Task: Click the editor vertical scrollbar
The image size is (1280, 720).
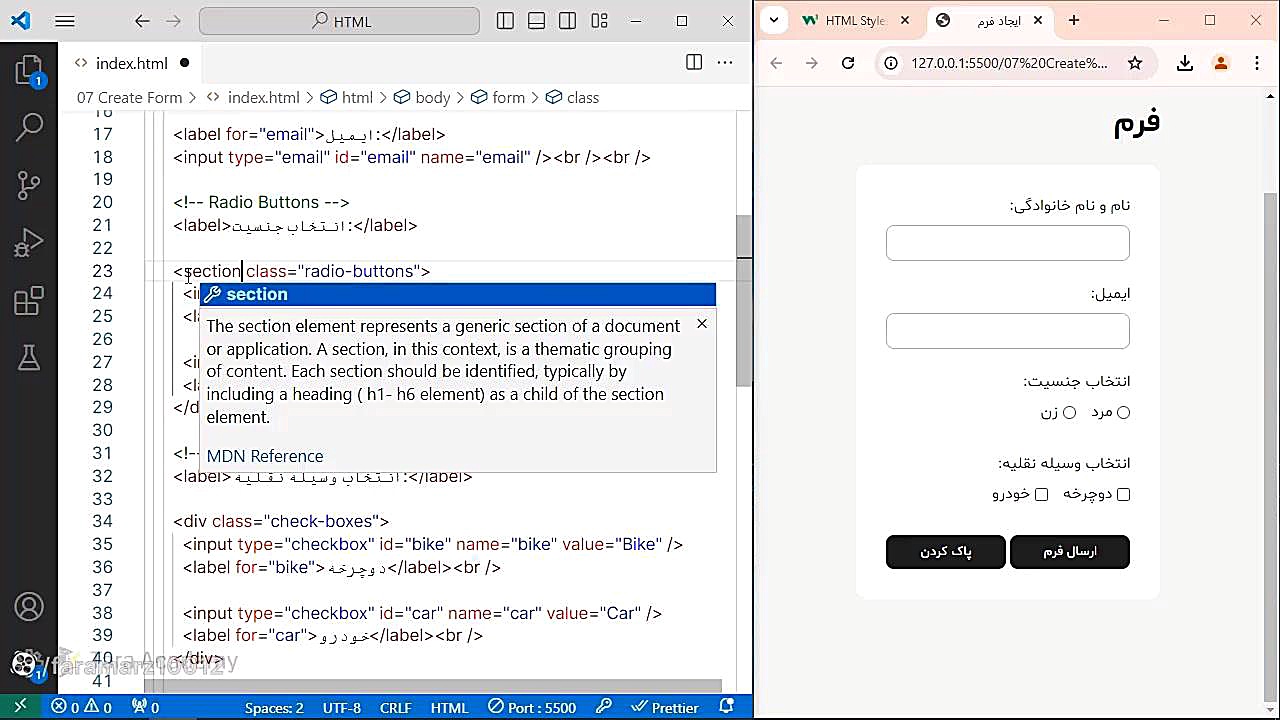Action: [x=744, y=301]
